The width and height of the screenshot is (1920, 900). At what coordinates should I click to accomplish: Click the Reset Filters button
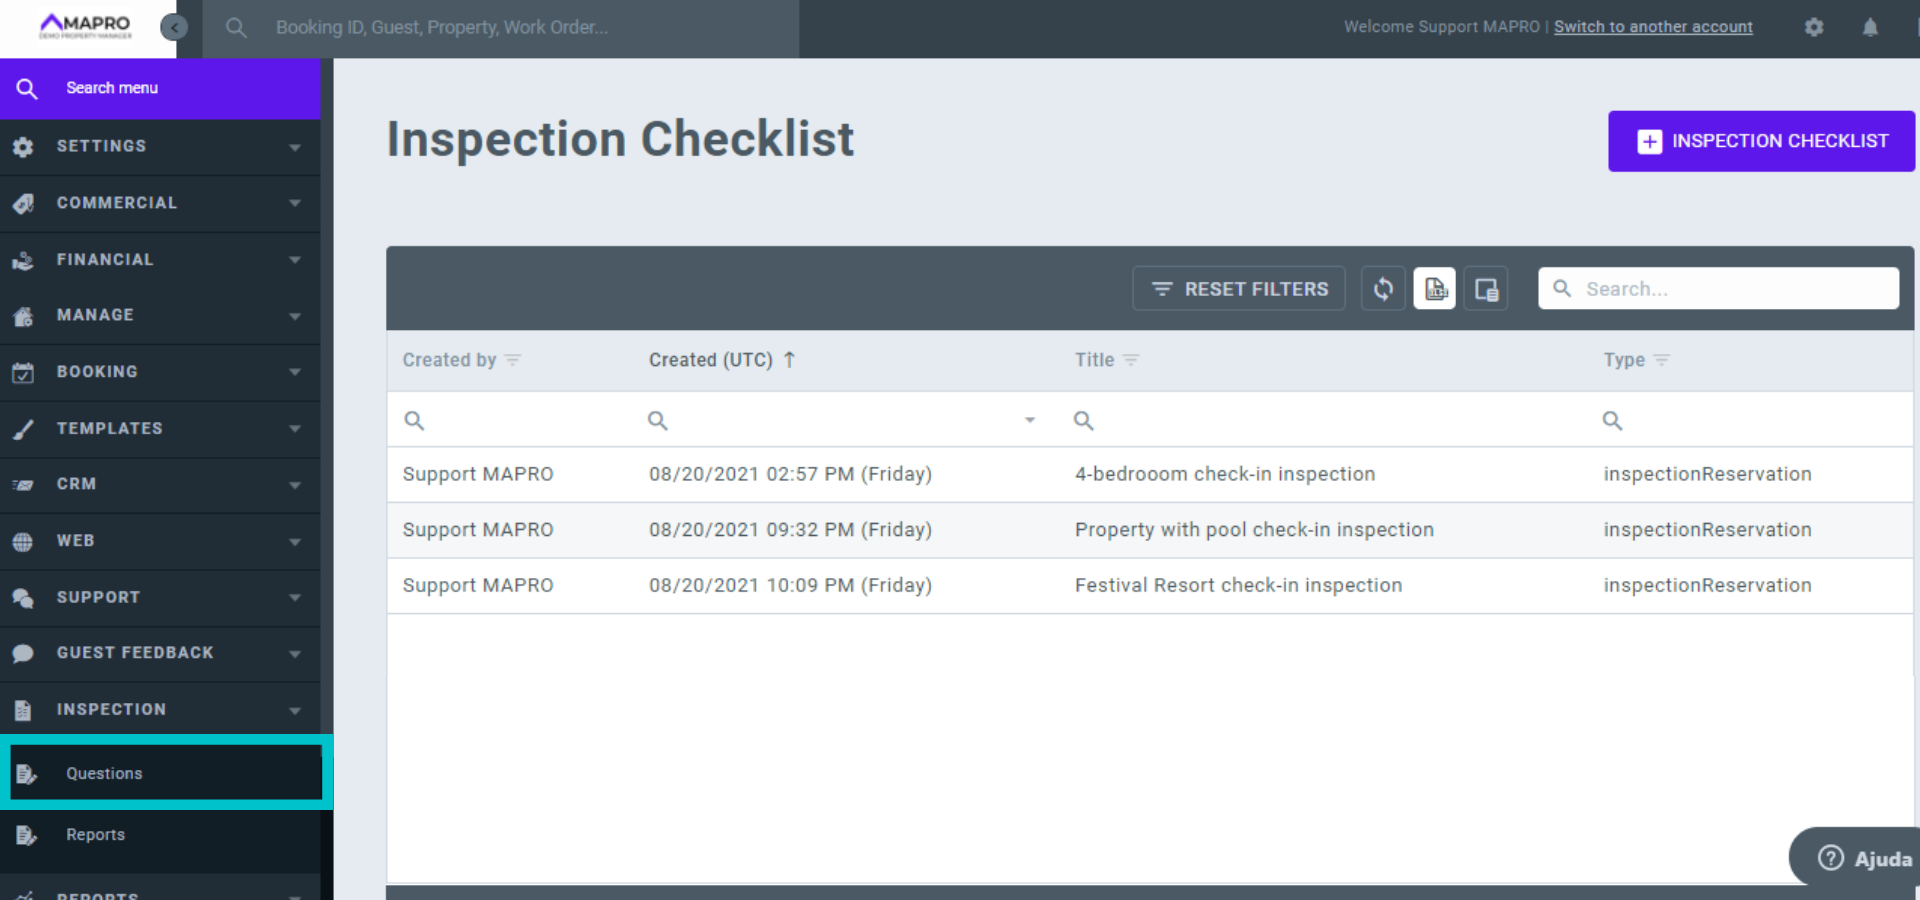point(1239,289)
